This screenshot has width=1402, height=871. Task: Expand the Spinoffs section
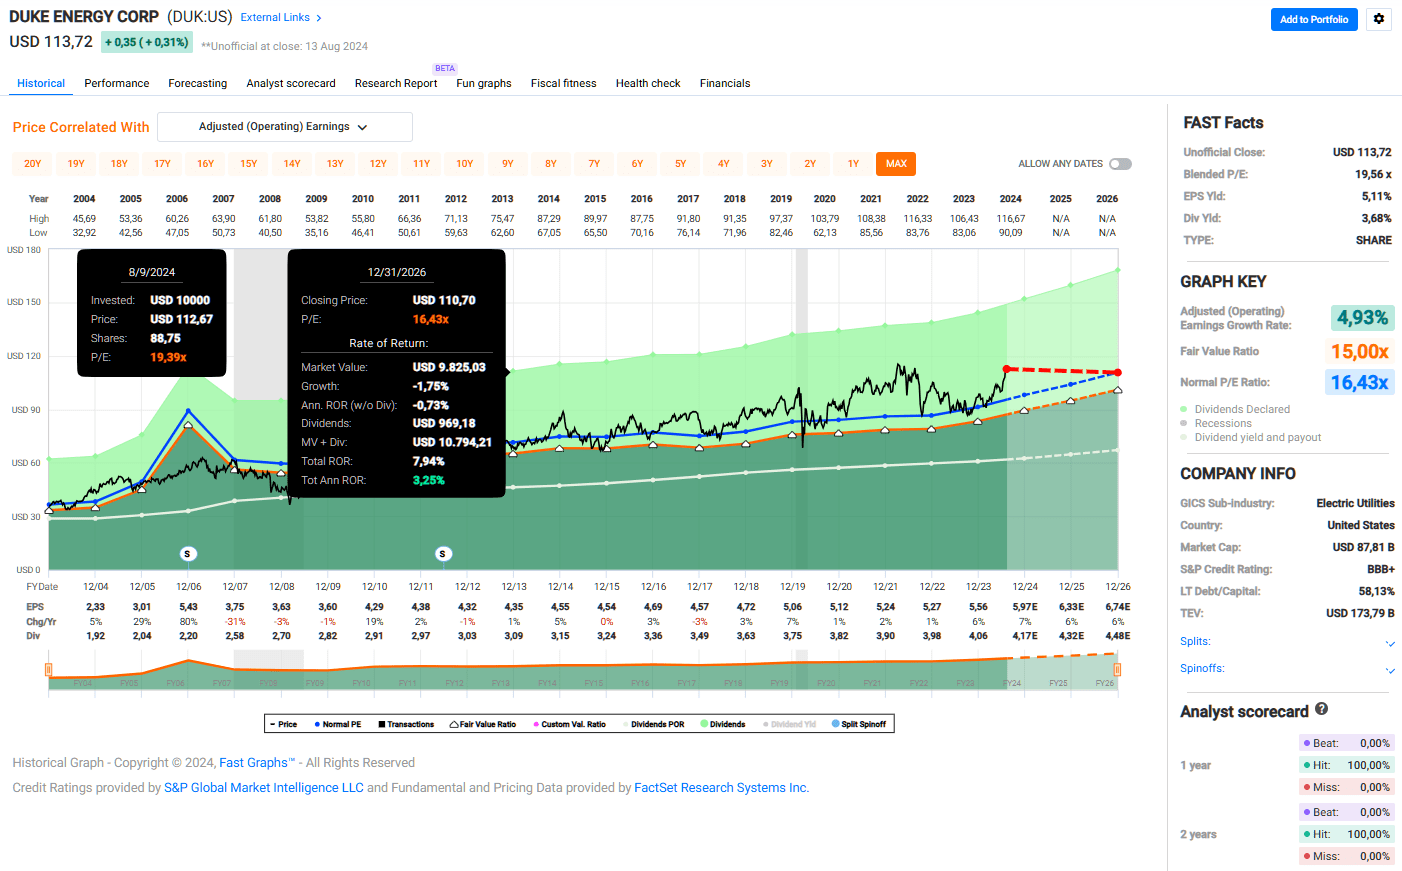pos(1390,668)
